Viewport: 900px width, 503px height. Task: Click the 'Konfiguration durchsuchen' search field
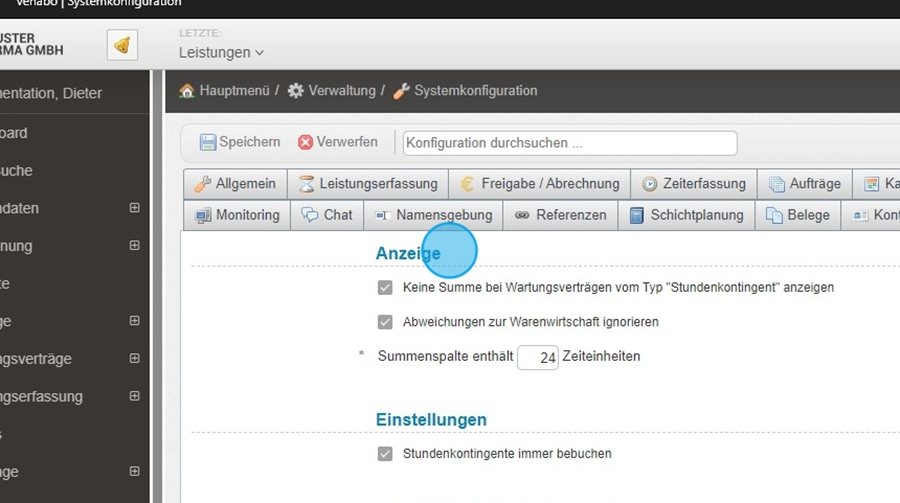[x=569, y=143]
